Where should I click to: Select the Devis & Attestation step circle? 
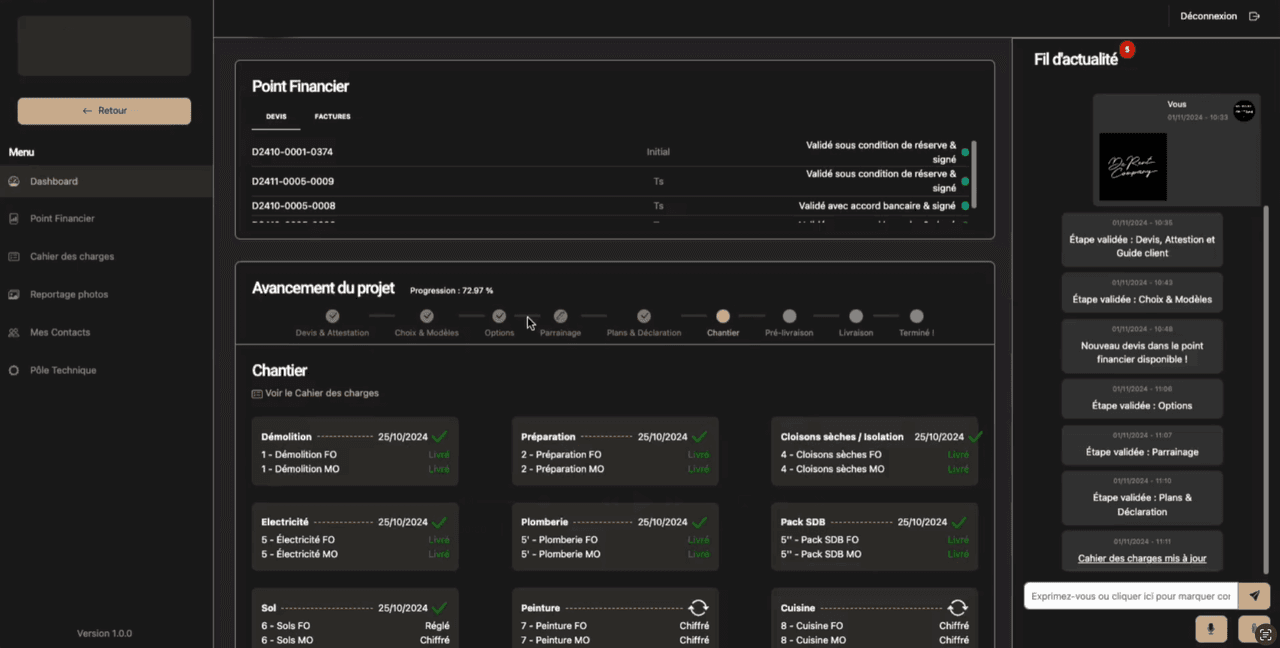[x=332, y=316]
